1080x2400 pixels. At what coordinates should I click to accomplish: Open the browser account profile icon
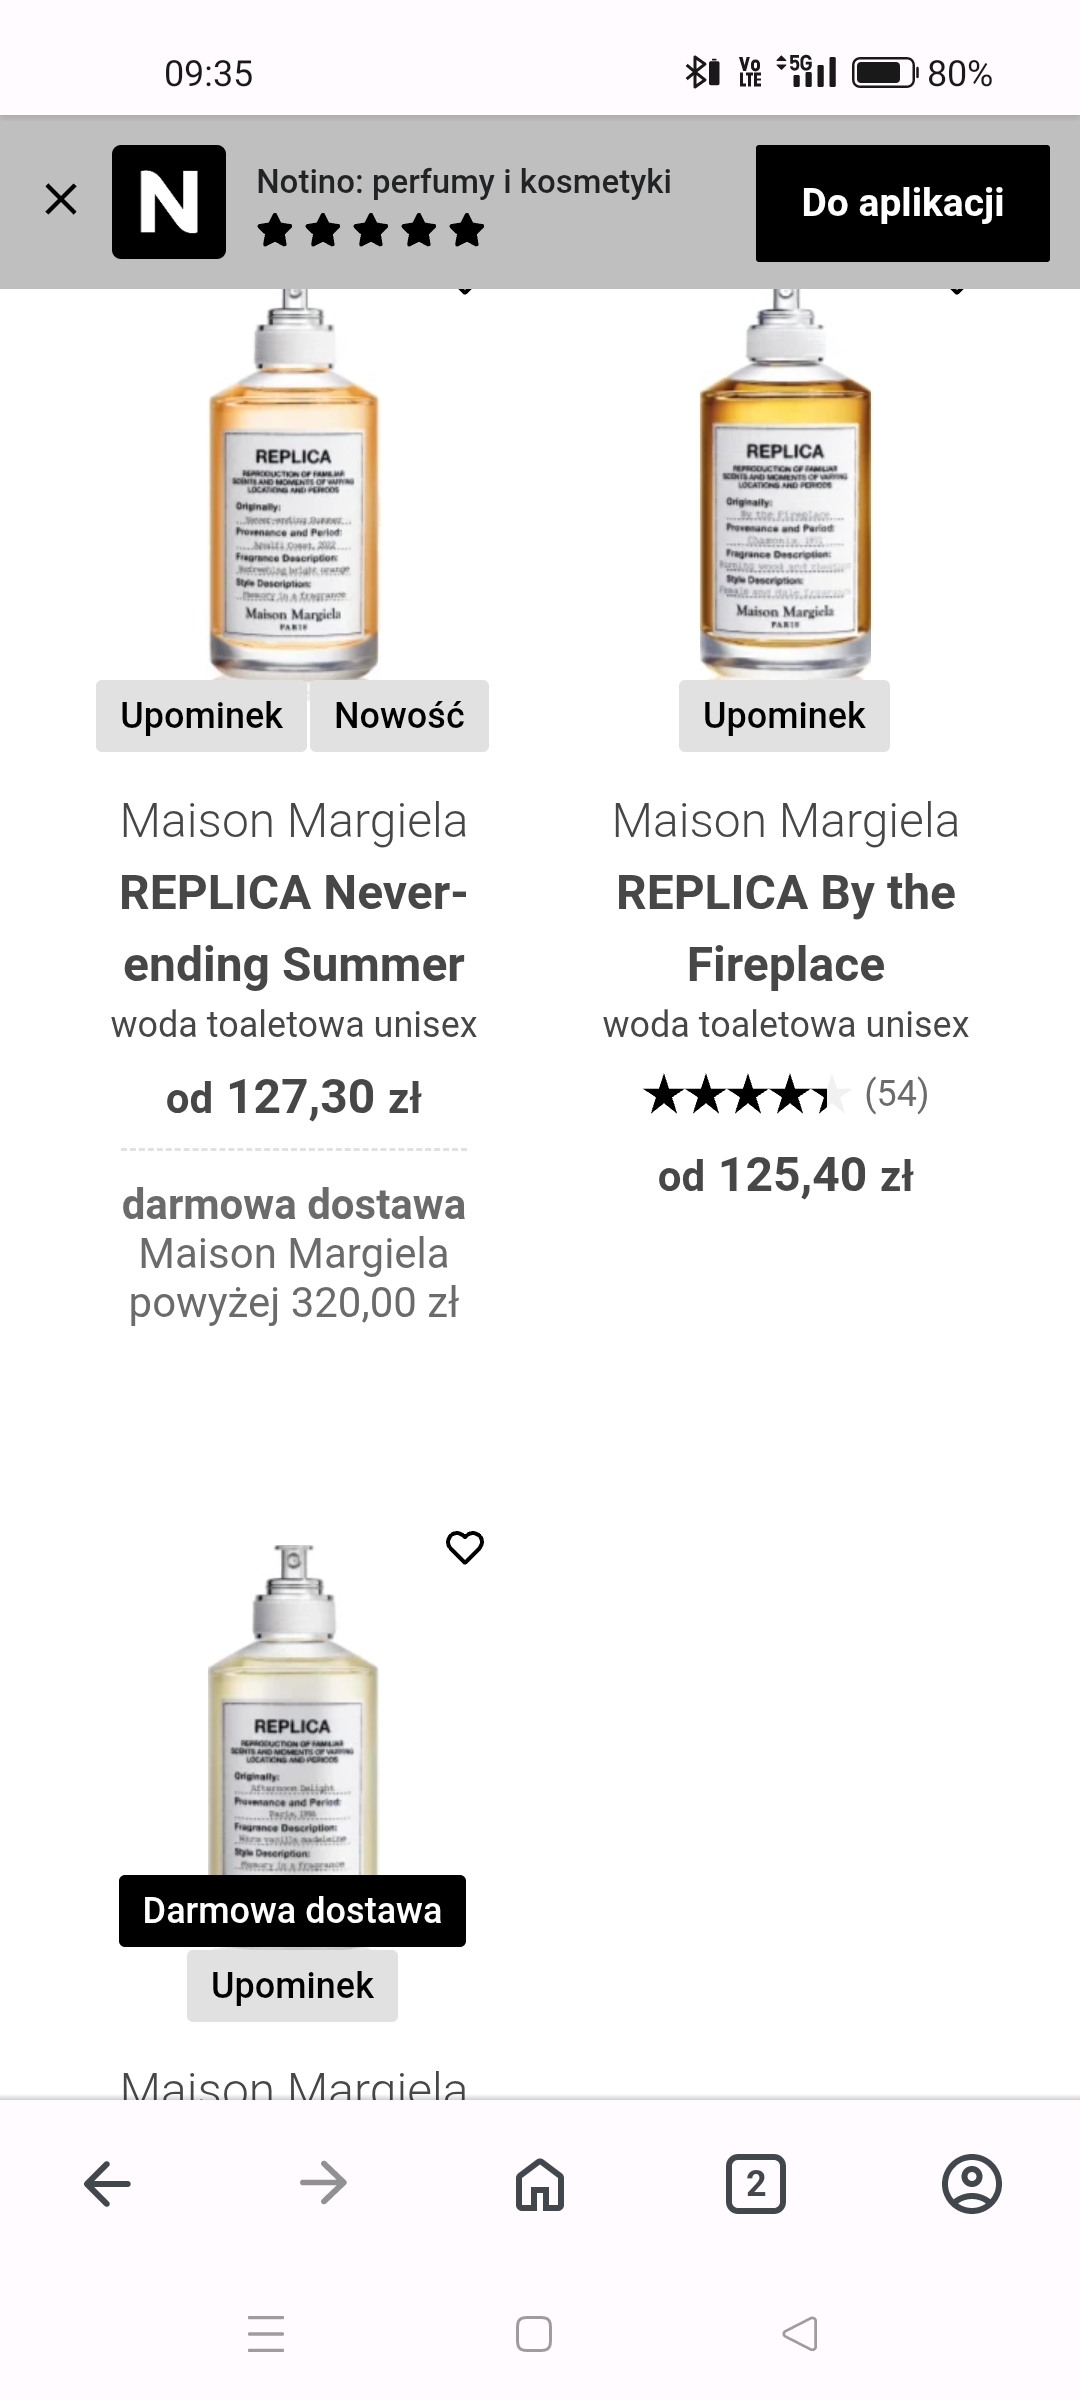point(971,2183)
